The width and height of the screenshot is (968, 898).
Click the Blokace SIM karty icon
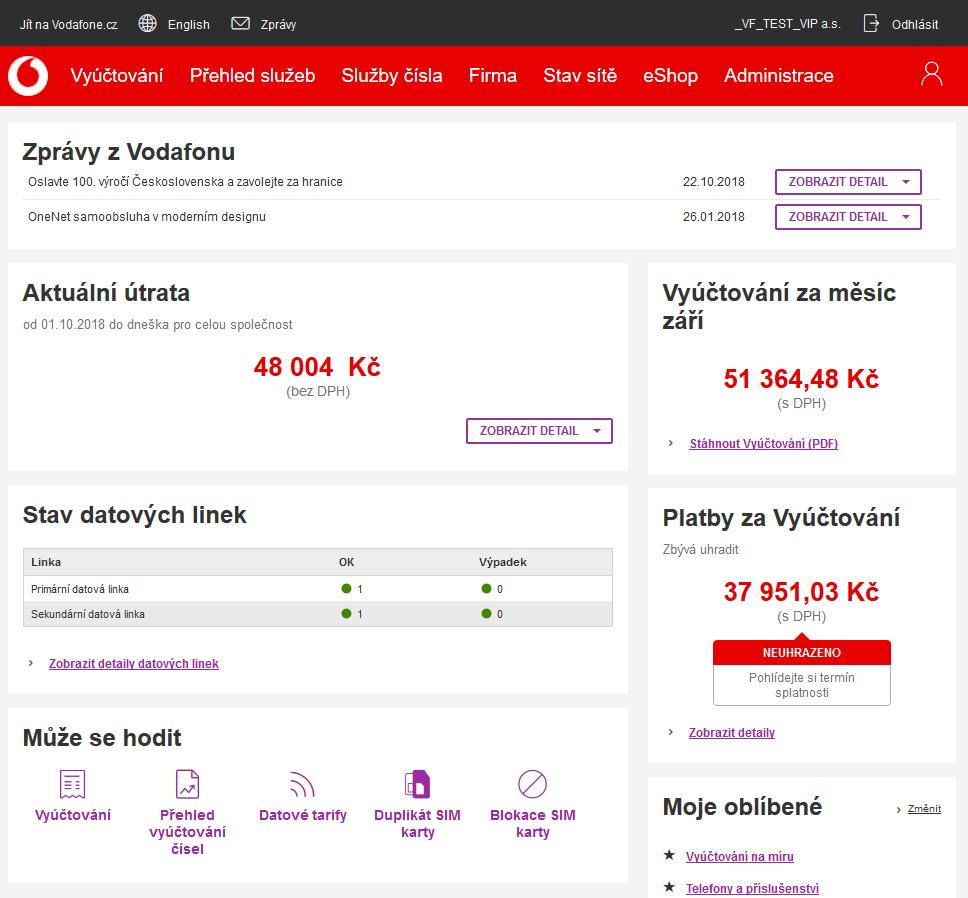pos(532,784)
